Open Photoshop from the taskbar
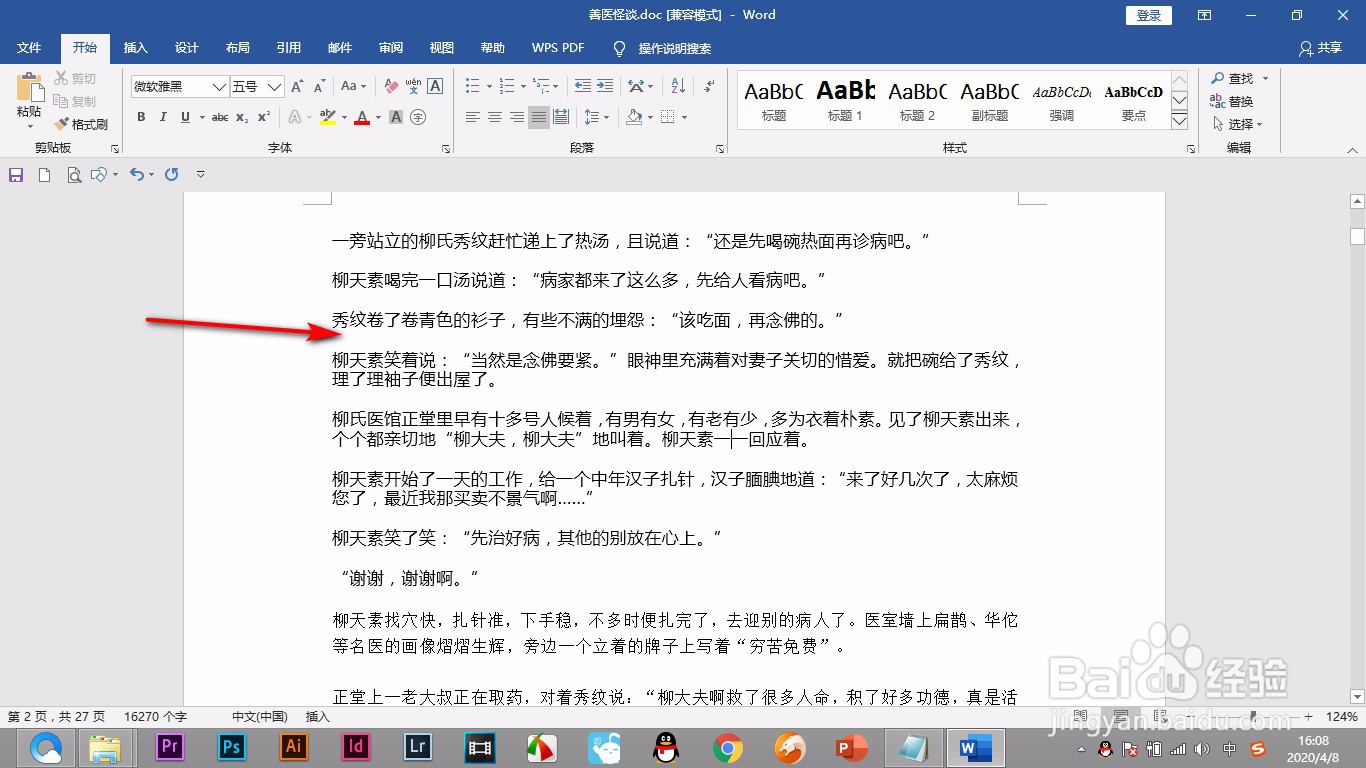This screenshot has height=768, width=1366. click(x=232, y=746)
